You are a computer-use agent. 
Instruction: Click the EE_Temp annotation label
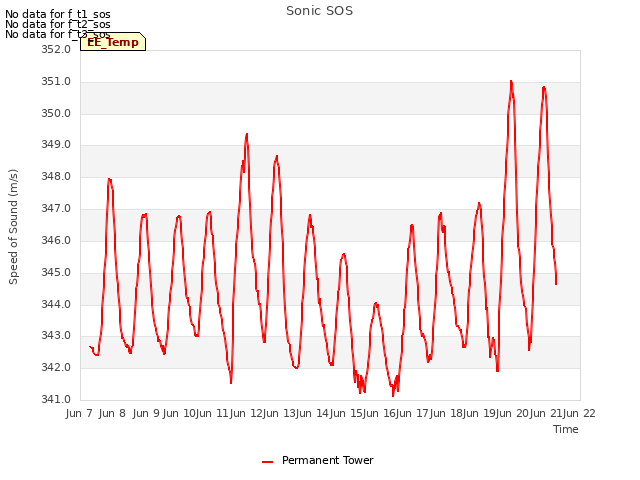113,42
